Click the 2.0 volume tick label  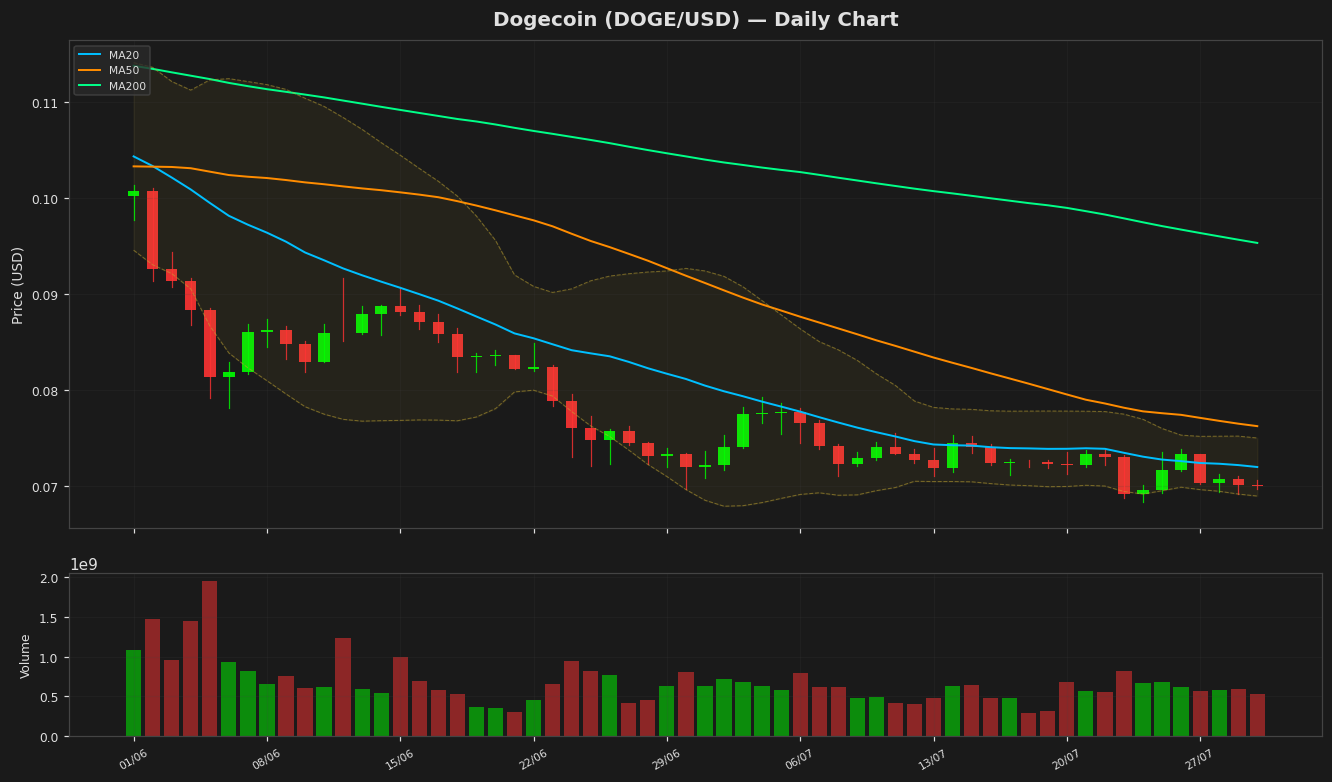(x=49, y=579)
